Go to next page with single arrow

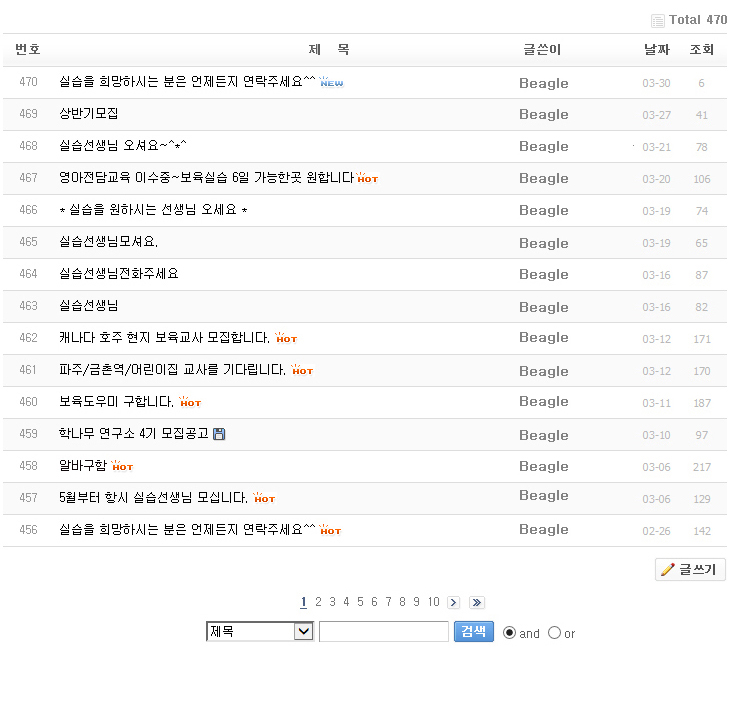pyautogui.click(x=453, y=602)
